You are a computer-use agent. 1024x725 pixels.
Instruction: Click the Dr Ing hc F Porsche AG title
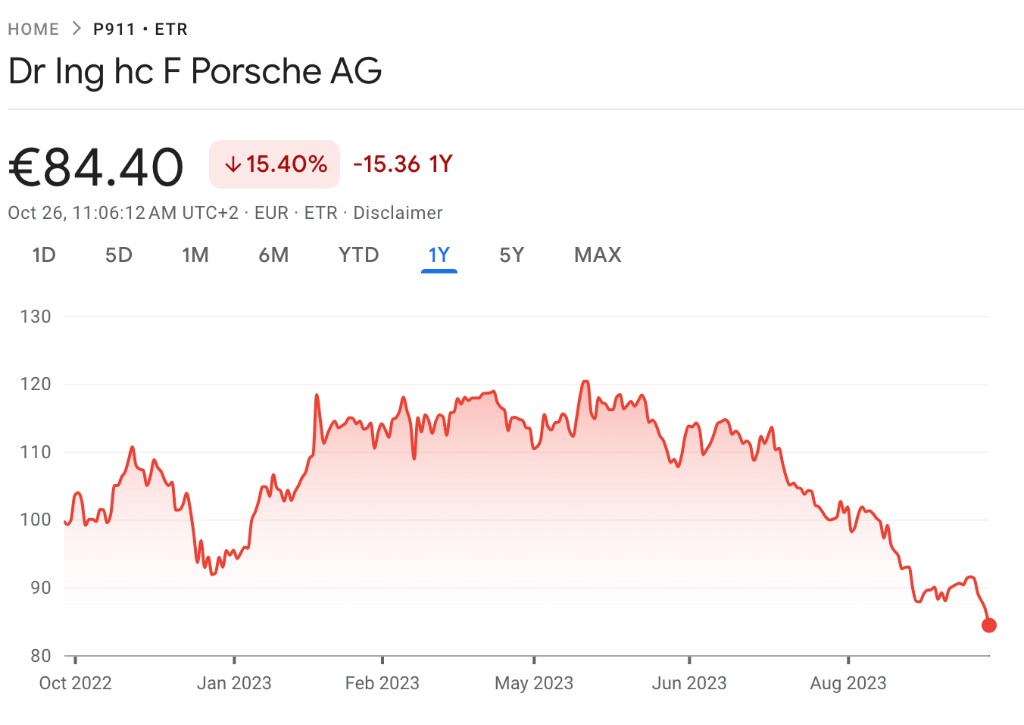pyautogui.click(x=195, y=72)
